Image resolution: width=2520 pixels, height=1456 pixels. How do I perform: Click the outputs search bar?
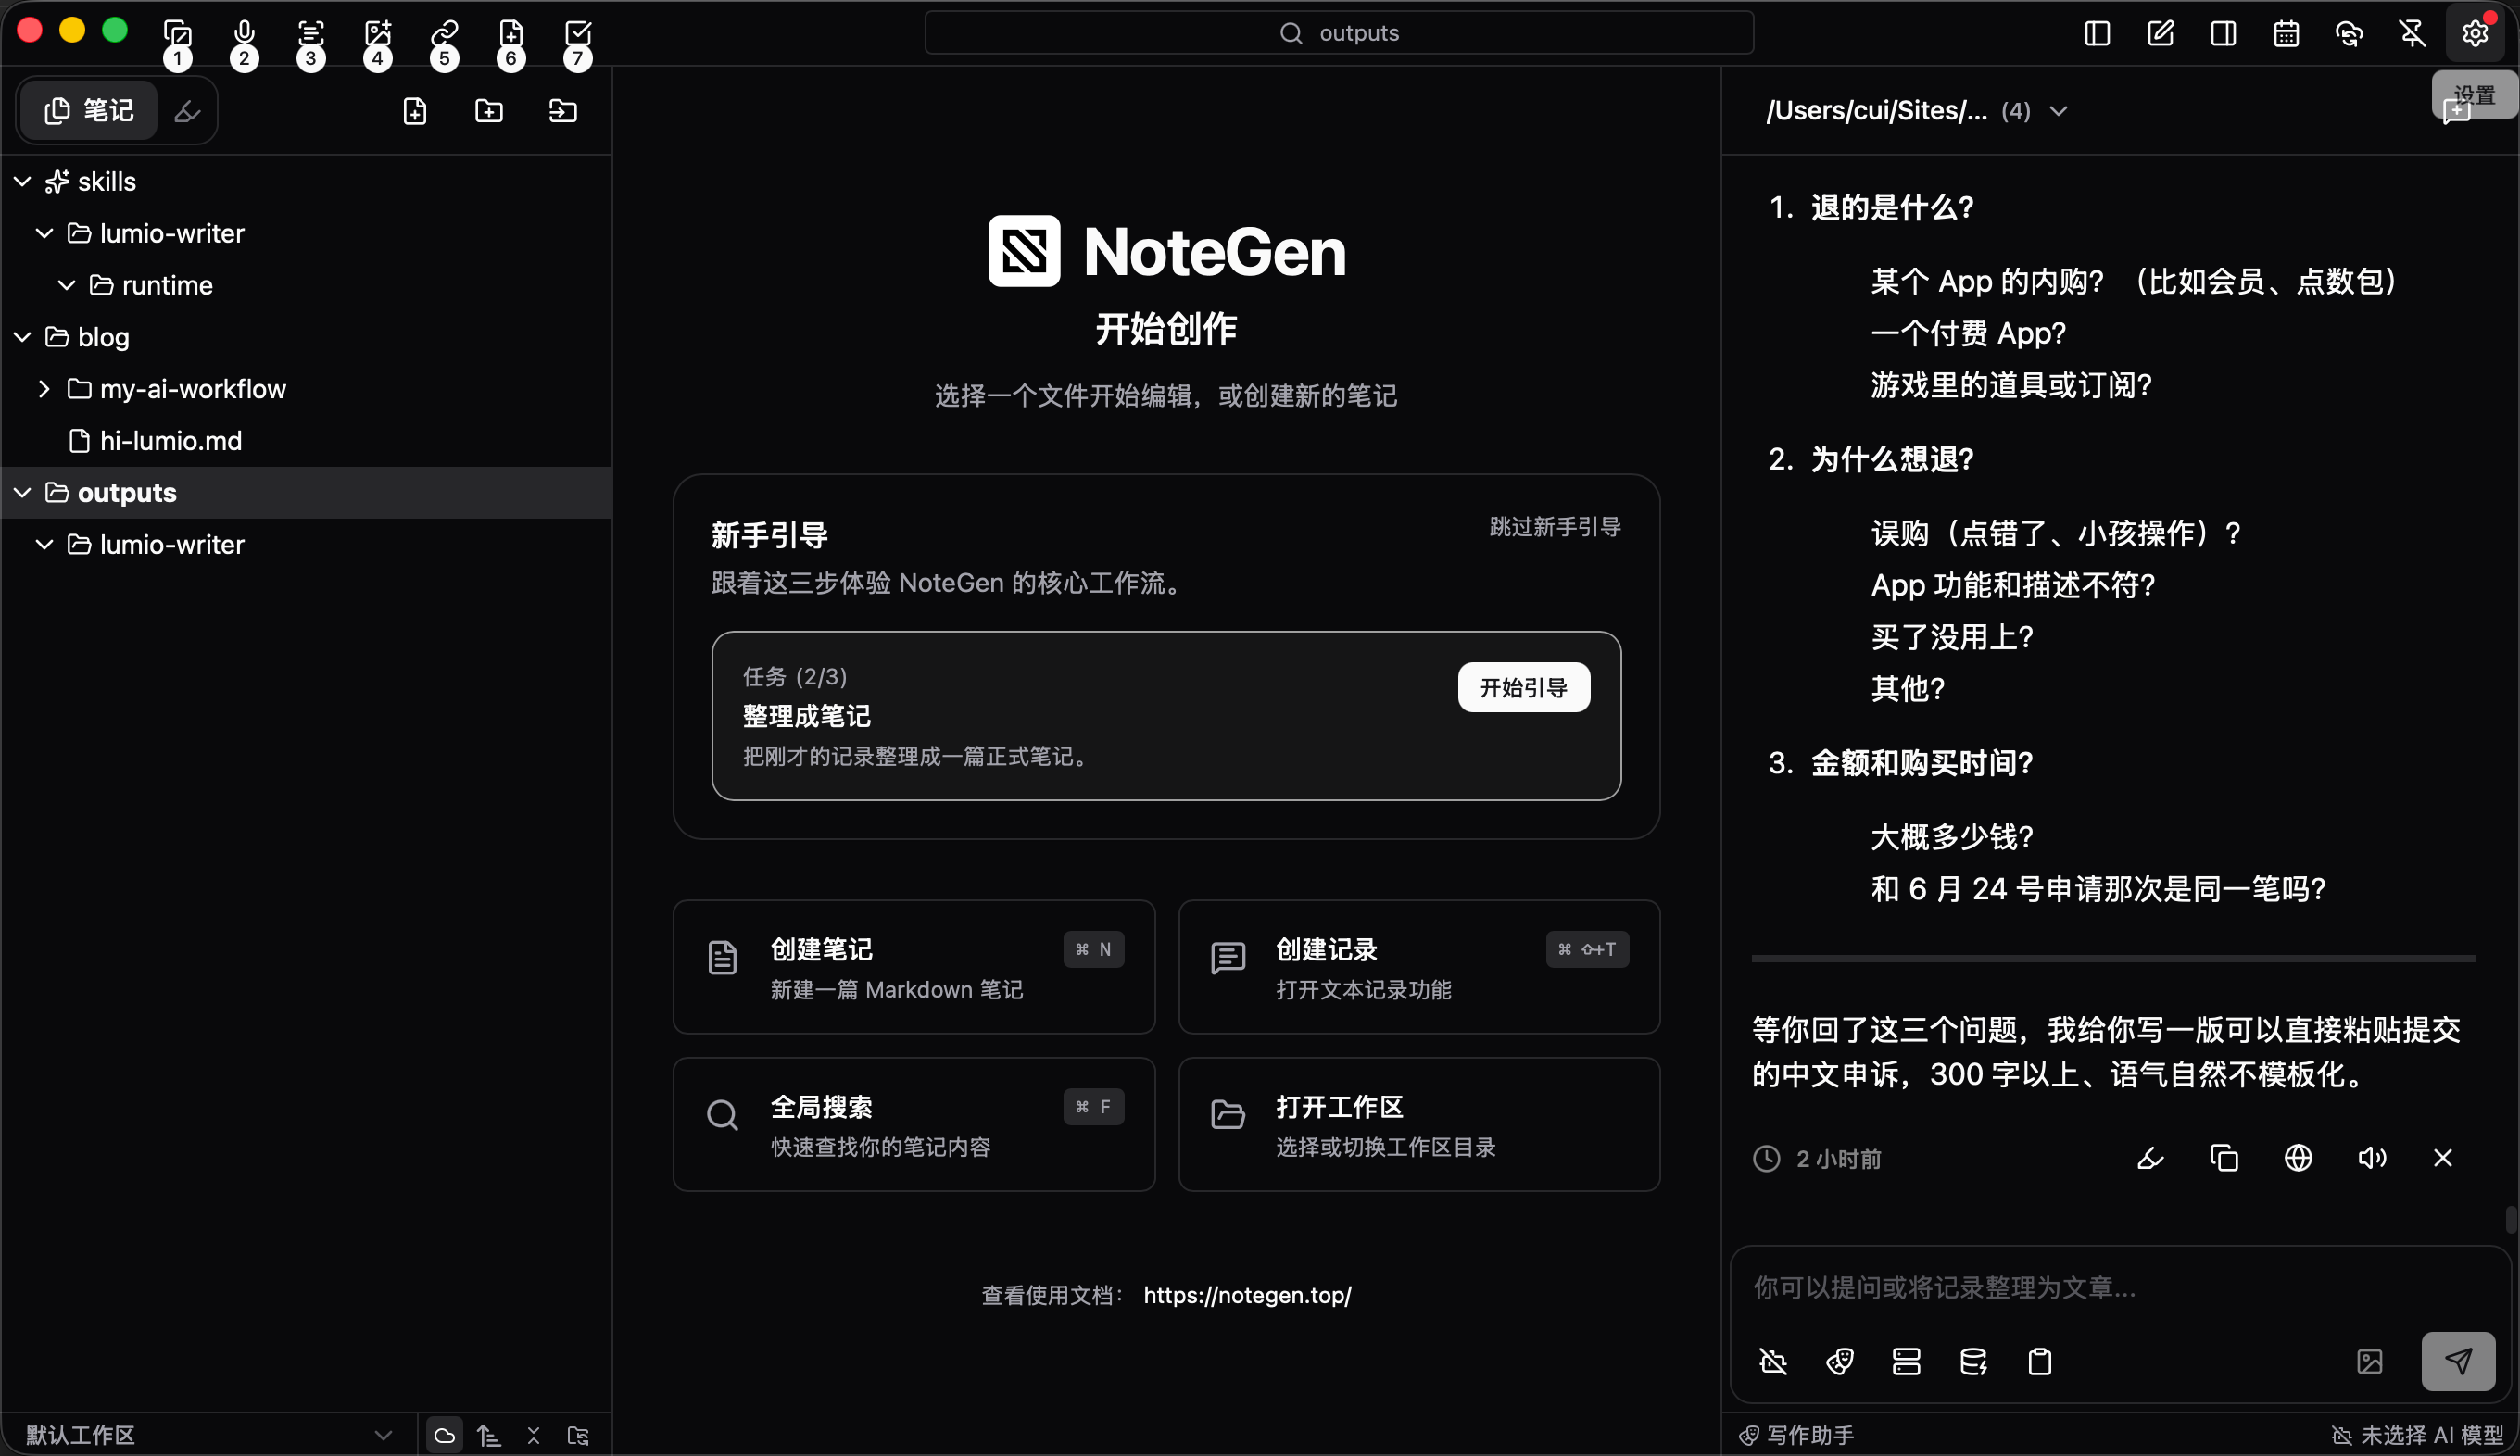1339,33
